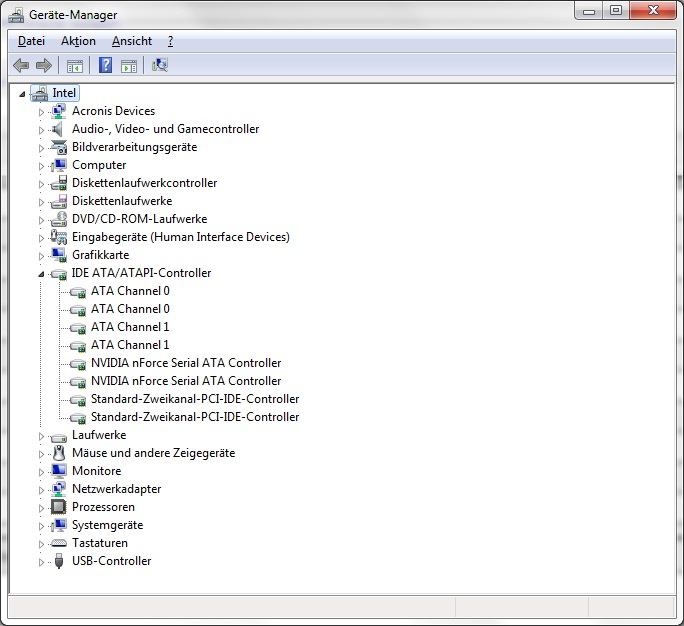Toggle the action pane toolbar icon
This screenshot has height=626, width=684.
129,66
